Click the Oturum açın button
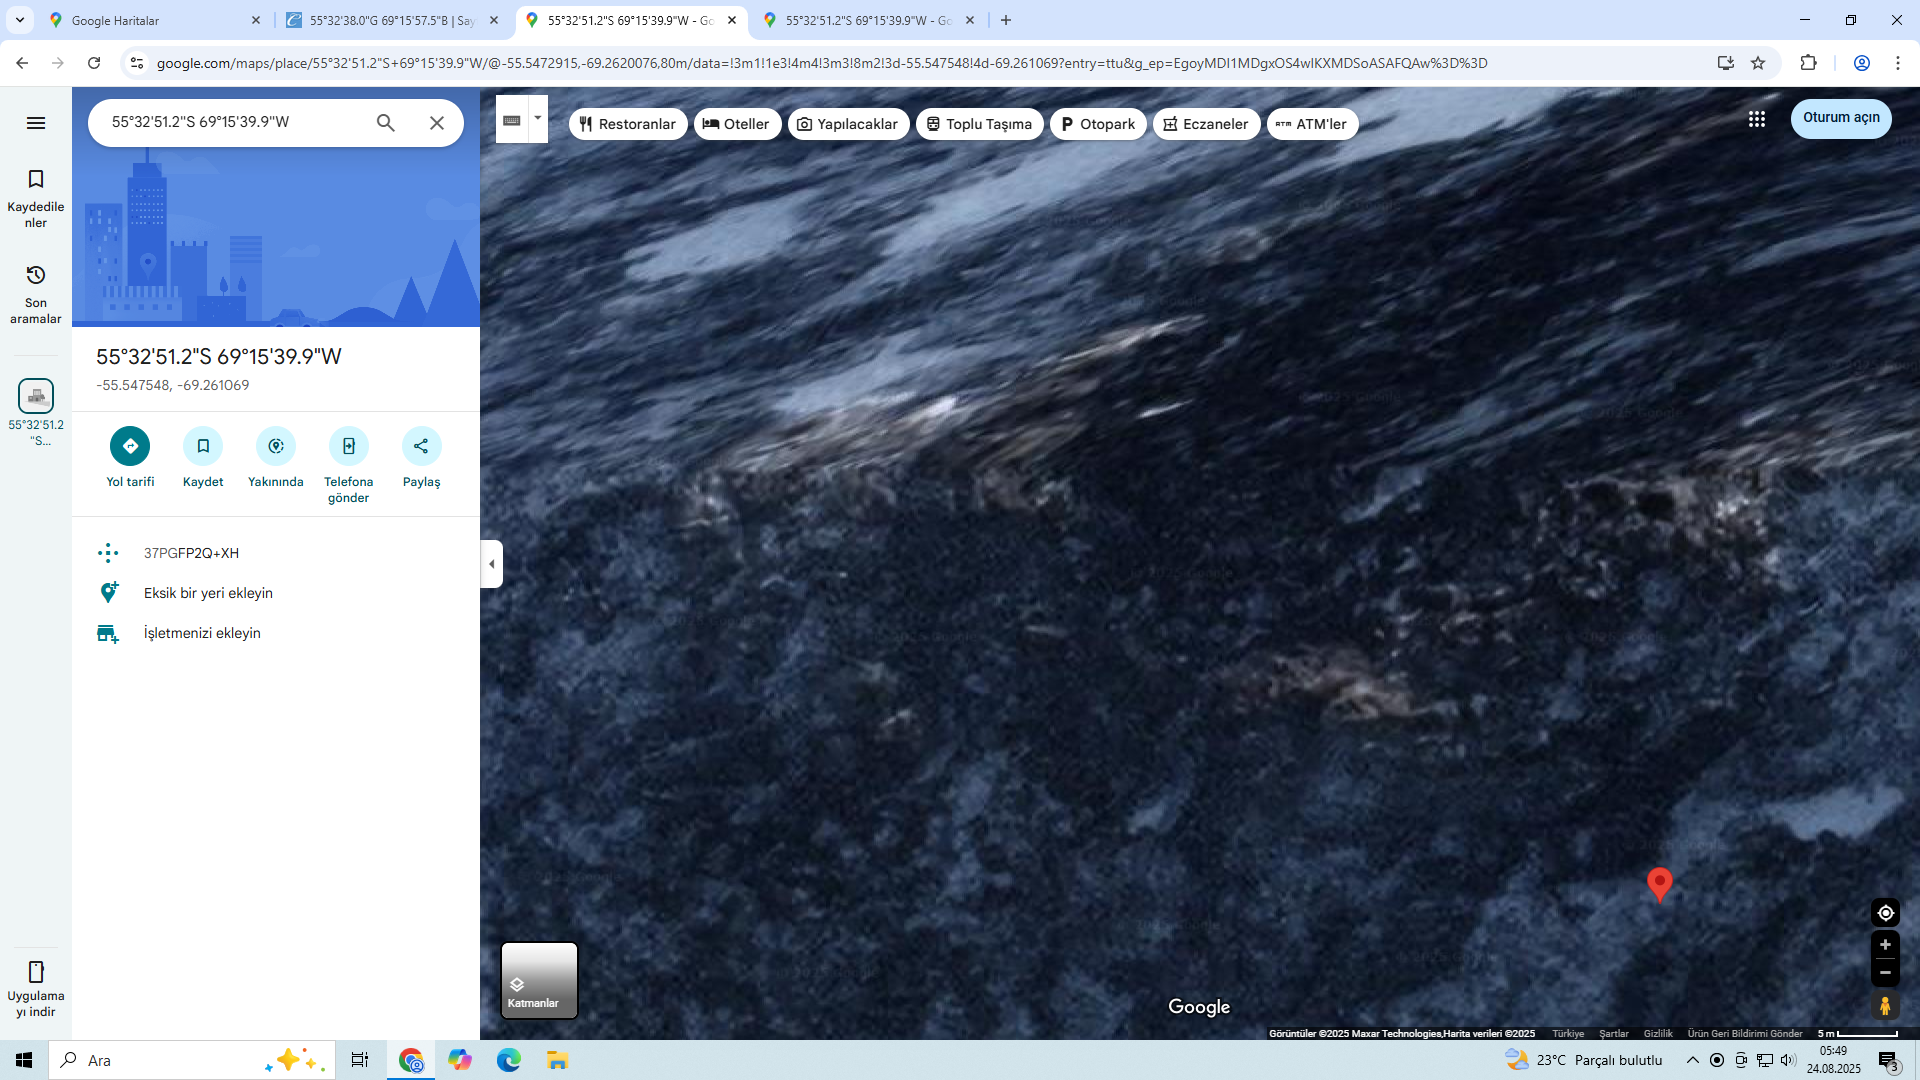Screen dimensions: 1920x1080 (1840, 118)
